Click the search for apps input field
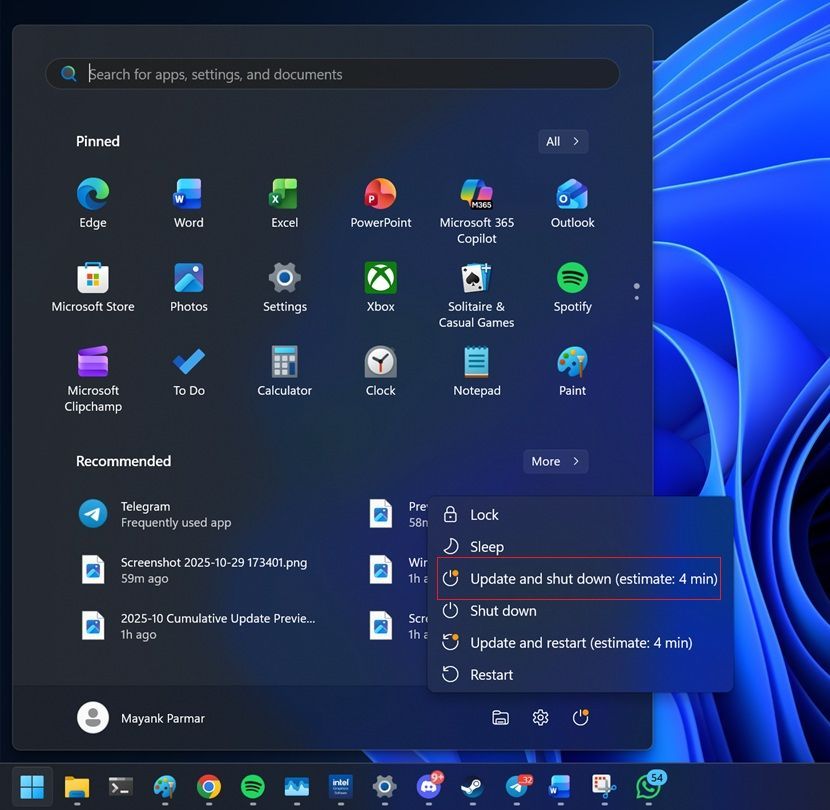 pos(331,73)
